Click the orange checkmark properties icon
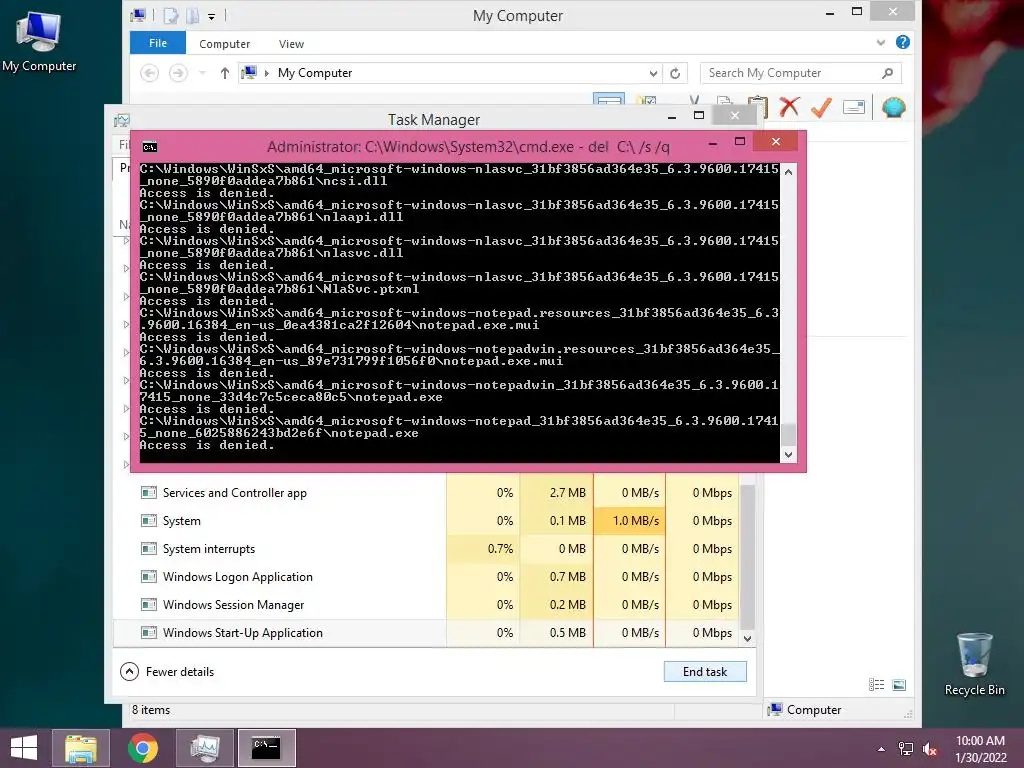1024x768 pixels. (x=821, y=106)
